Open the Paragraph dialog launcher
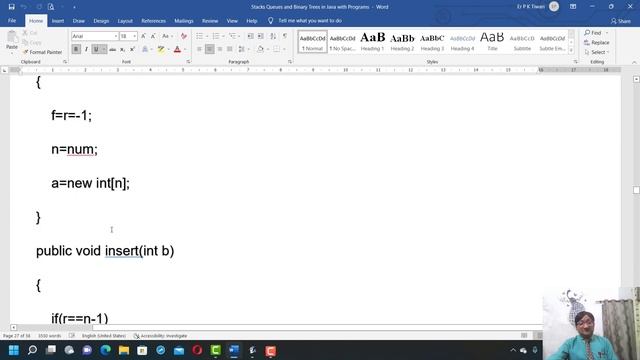Viewport: 640px width, 360px height. pyautogui.click(x=290, y=62)
